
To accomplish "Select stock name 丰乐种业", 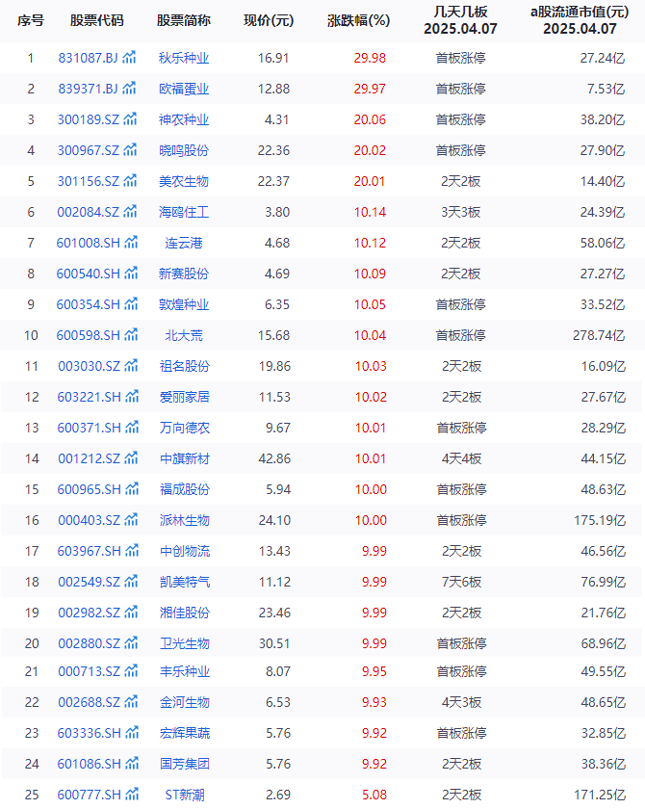I will click(x=185, y=671).
